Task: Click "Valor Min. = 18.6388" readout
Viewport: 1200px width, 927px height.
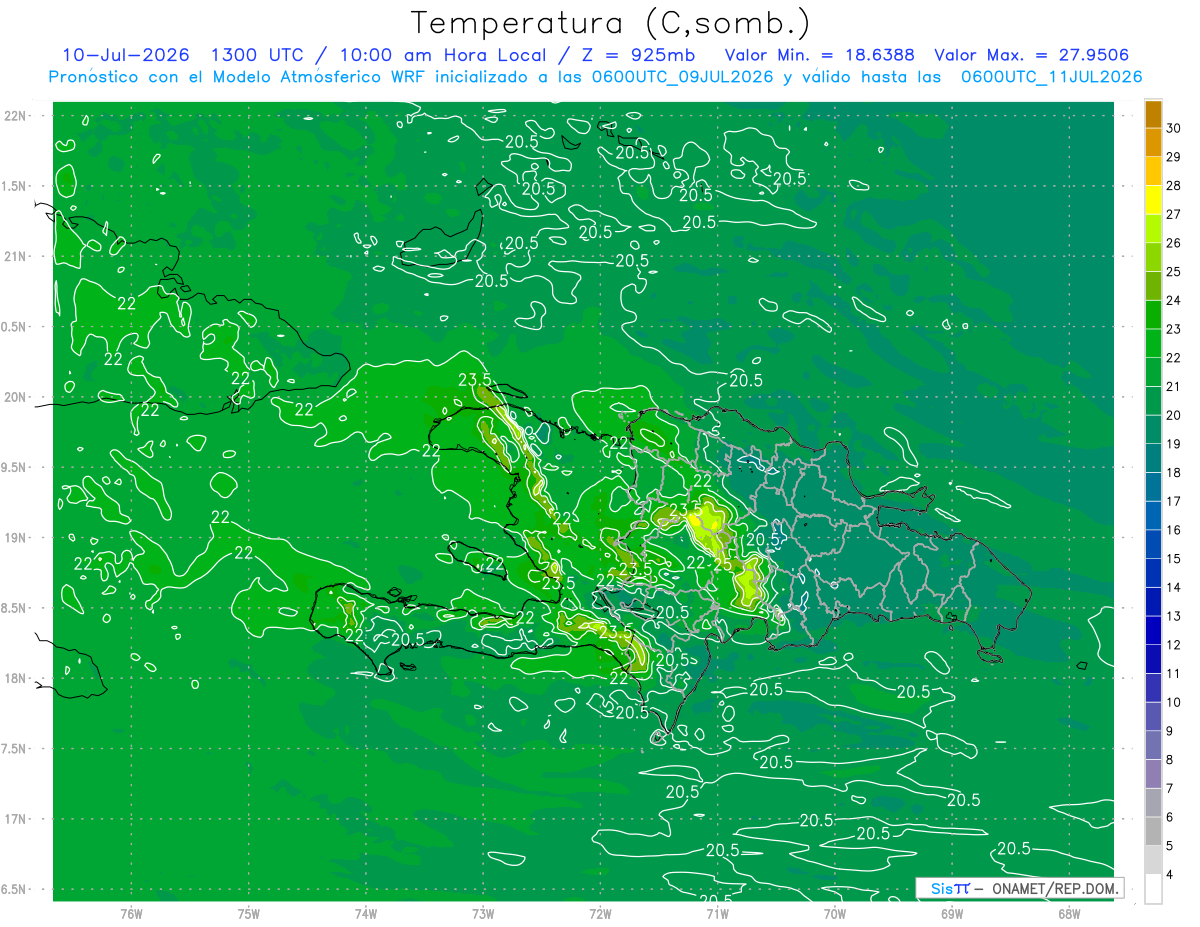Action: [x=820, y=55]
